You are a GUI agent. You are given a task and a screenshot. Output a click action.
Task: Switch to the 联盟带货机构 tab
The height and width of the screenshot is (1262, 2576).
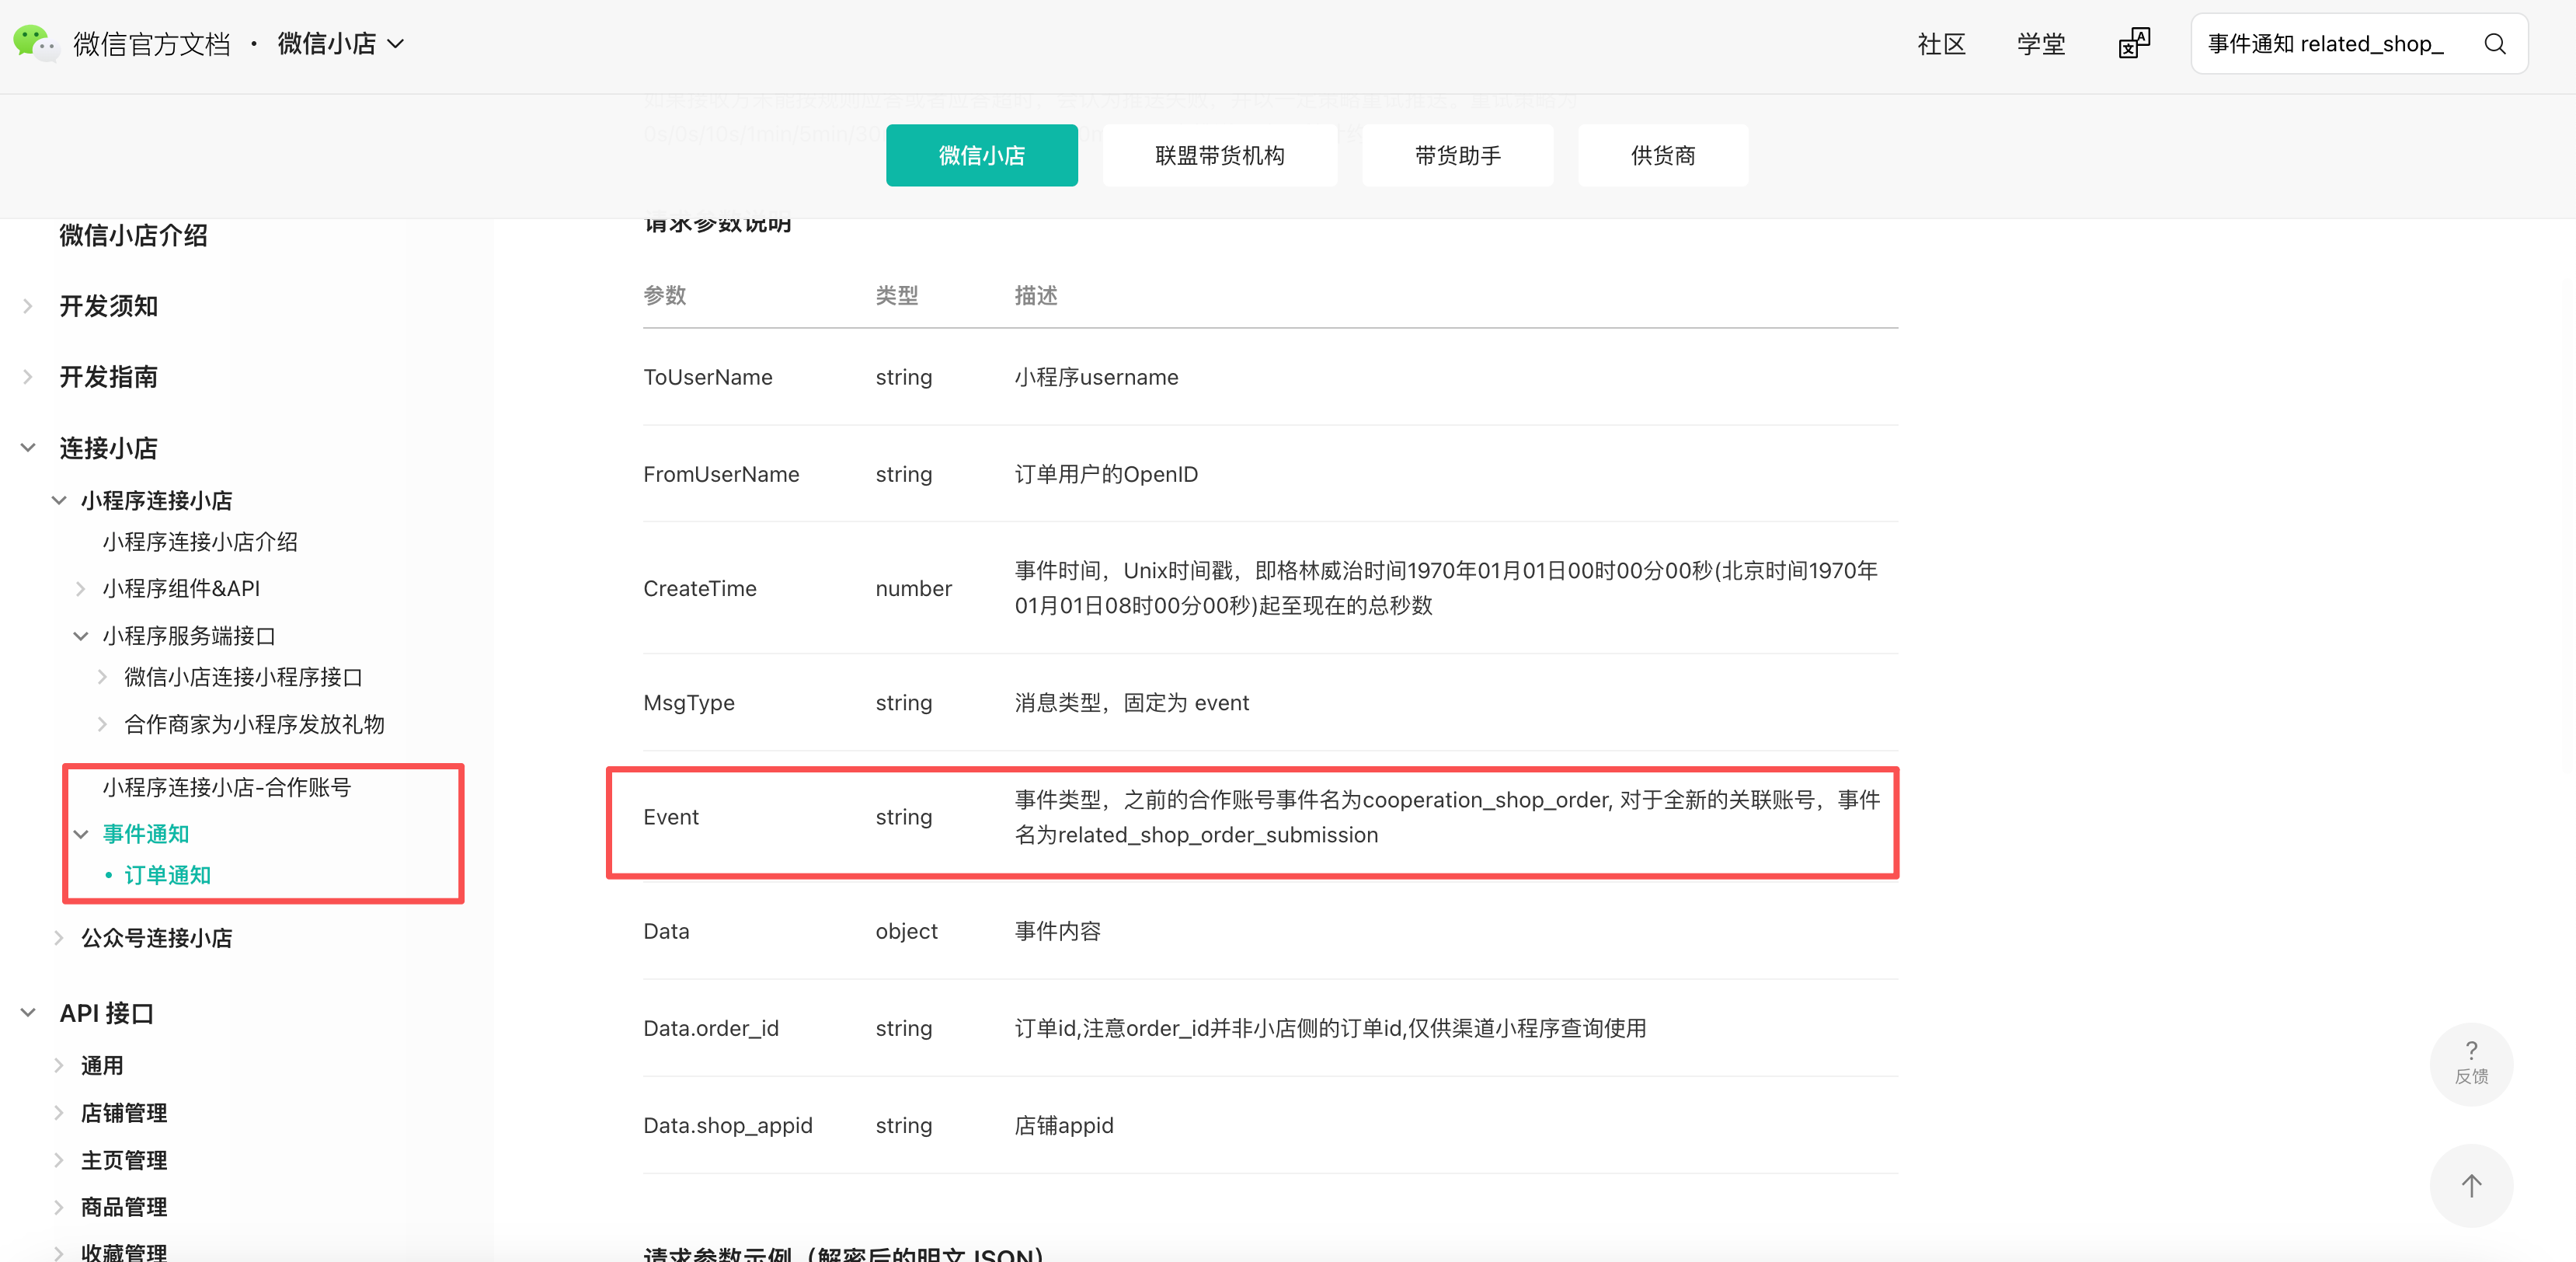coord(1218,155)
